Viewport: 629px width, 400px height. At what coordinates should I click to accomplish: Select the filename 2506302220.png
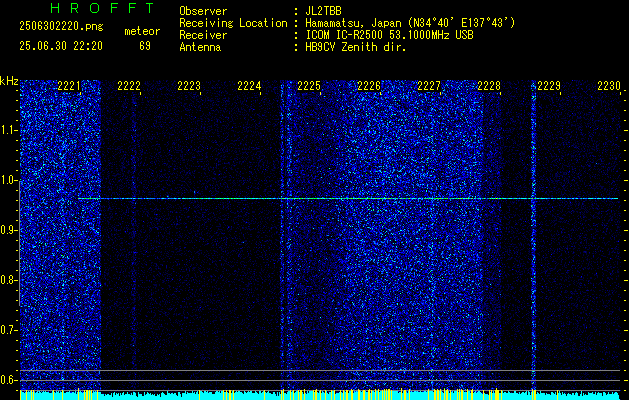[x=61, y=27]
